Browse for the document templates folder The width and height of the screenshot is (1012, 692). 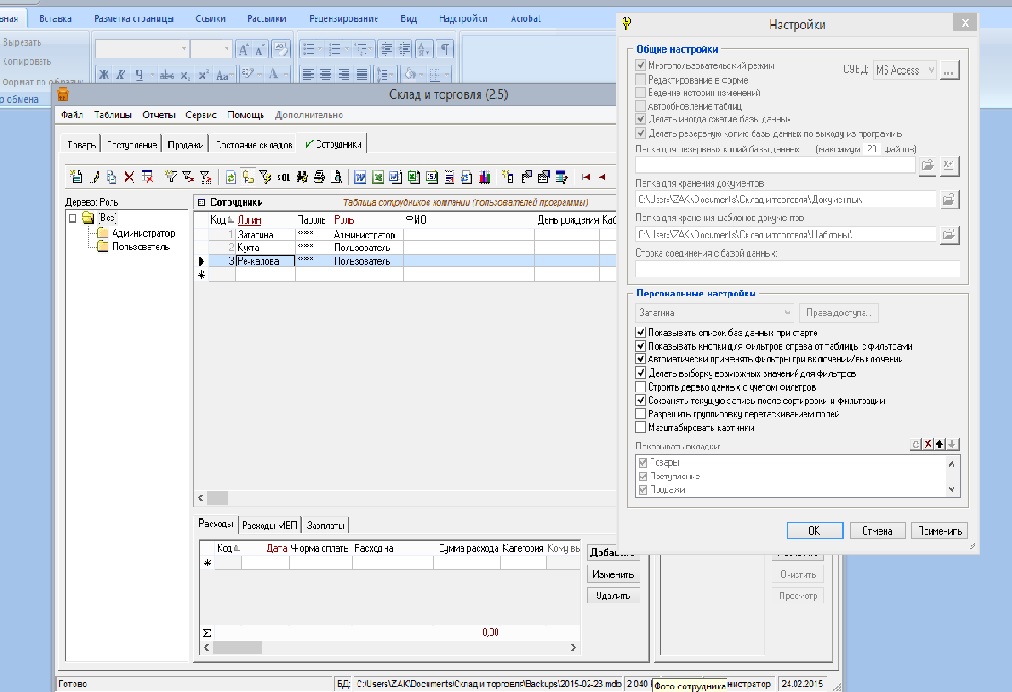[949, 235]
